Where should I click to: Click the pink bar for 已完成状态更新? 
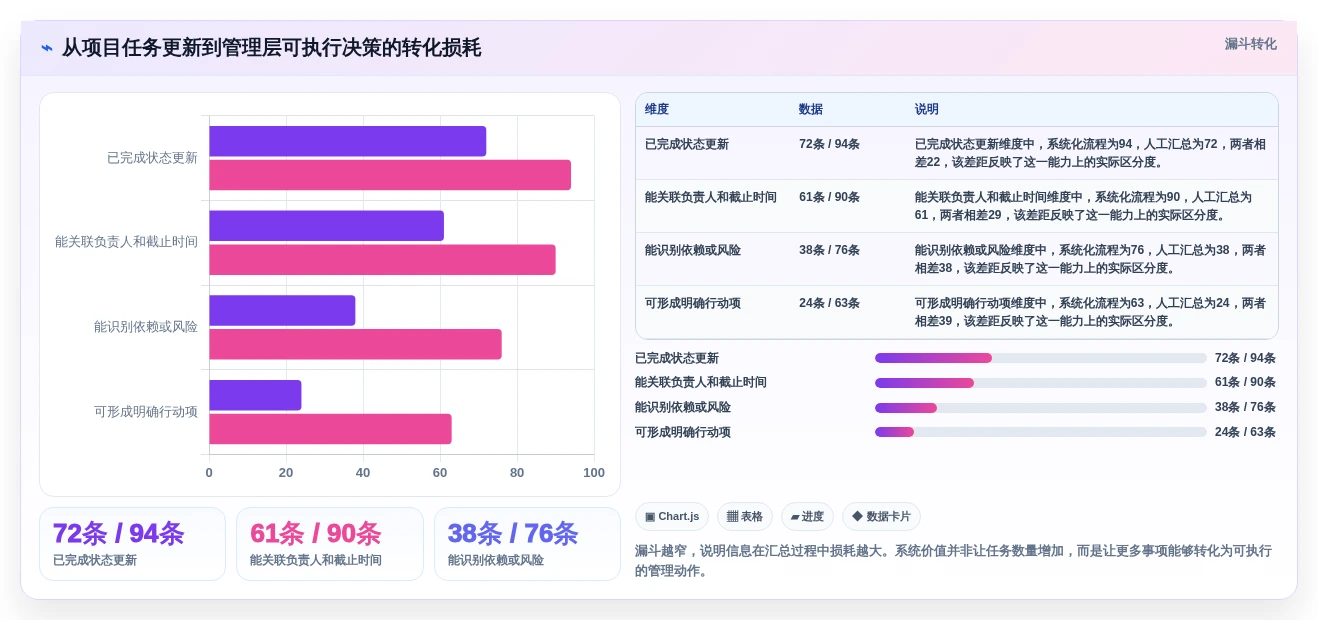coord(390,175)
